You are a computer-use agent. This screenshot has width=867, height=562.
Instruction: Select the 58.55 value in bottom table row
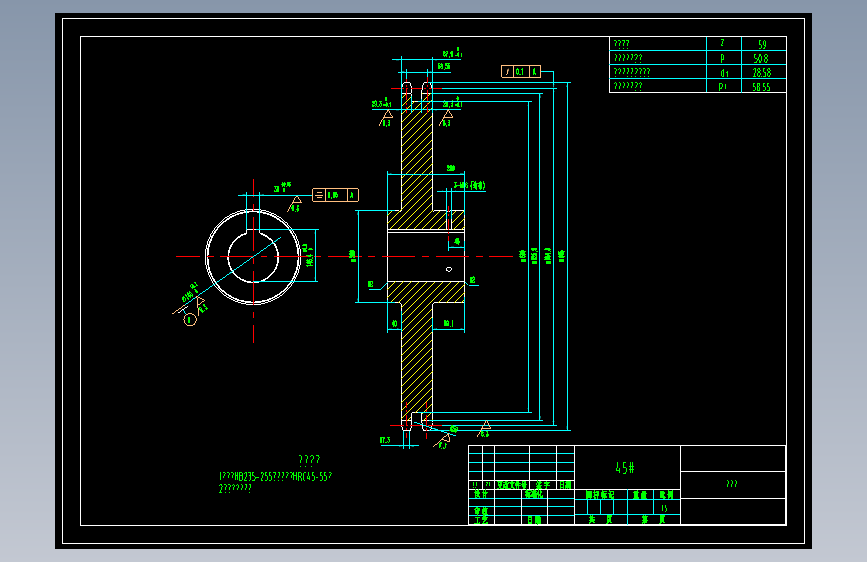762,86
